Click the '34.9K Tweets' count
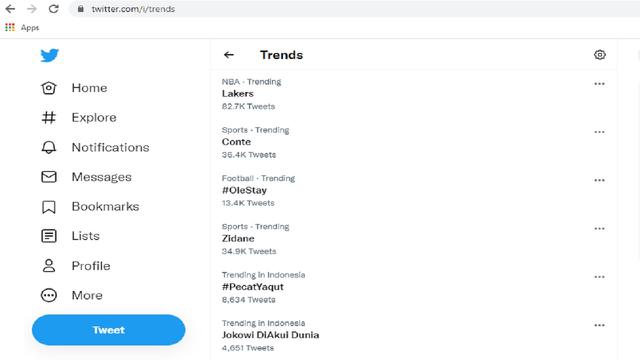Viewport: 640px width, 360px height. [249, 251]
